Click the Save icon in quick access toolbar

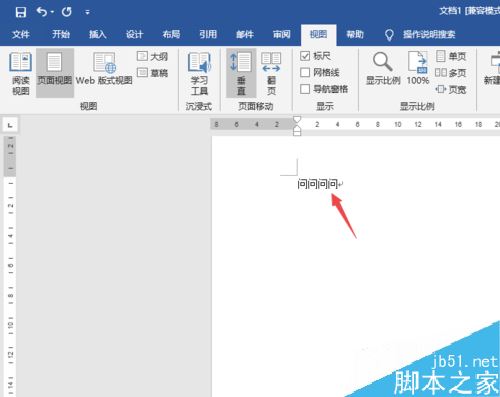(x=21, y=12)
